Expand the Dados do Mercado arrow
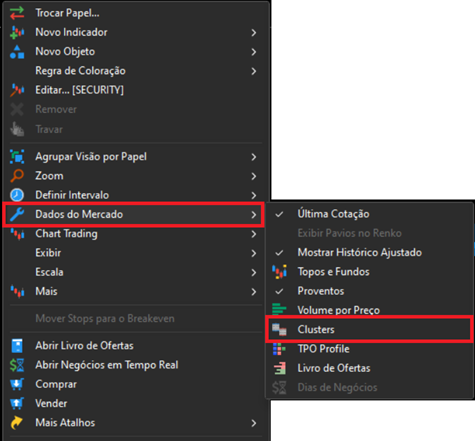The image size is (475, 441). coord(254,215)
